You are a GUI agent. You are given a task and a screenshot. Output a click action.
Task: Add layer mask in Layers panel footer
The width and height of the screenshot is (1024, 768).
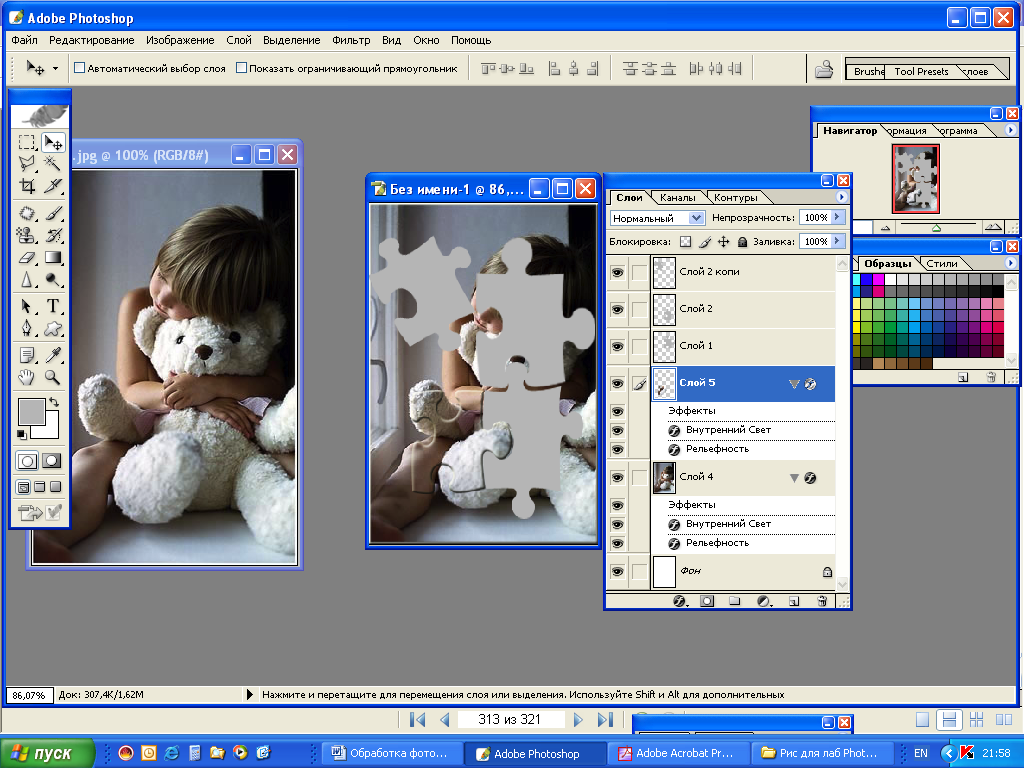pyautogui.click(x=707, y=601)
